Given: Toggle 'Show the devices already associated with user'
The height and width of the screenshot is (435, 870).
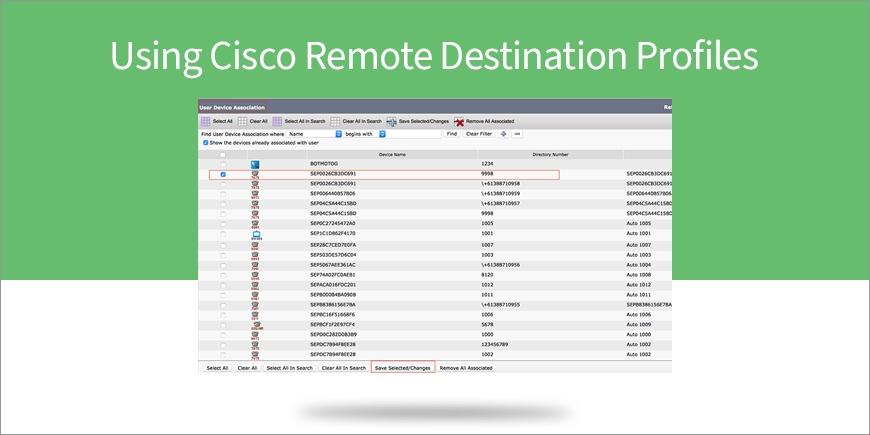Looking at the screenshot, I should [x=205, y=143].
